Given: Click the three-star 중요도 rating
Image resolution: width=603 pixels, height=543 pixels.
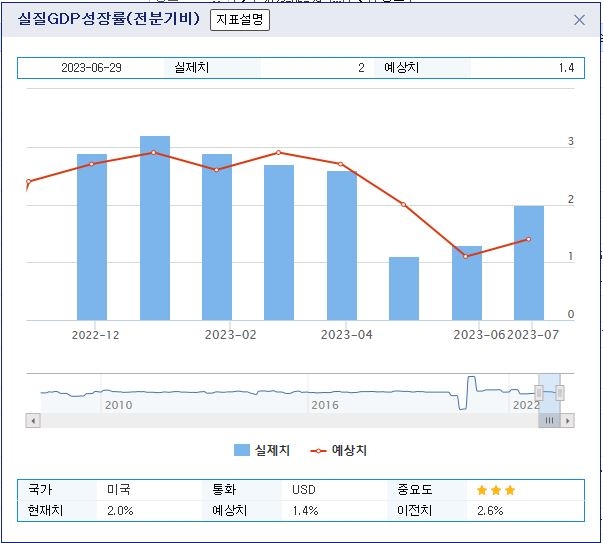Looking at the screenshot, I should coord(496,490).
